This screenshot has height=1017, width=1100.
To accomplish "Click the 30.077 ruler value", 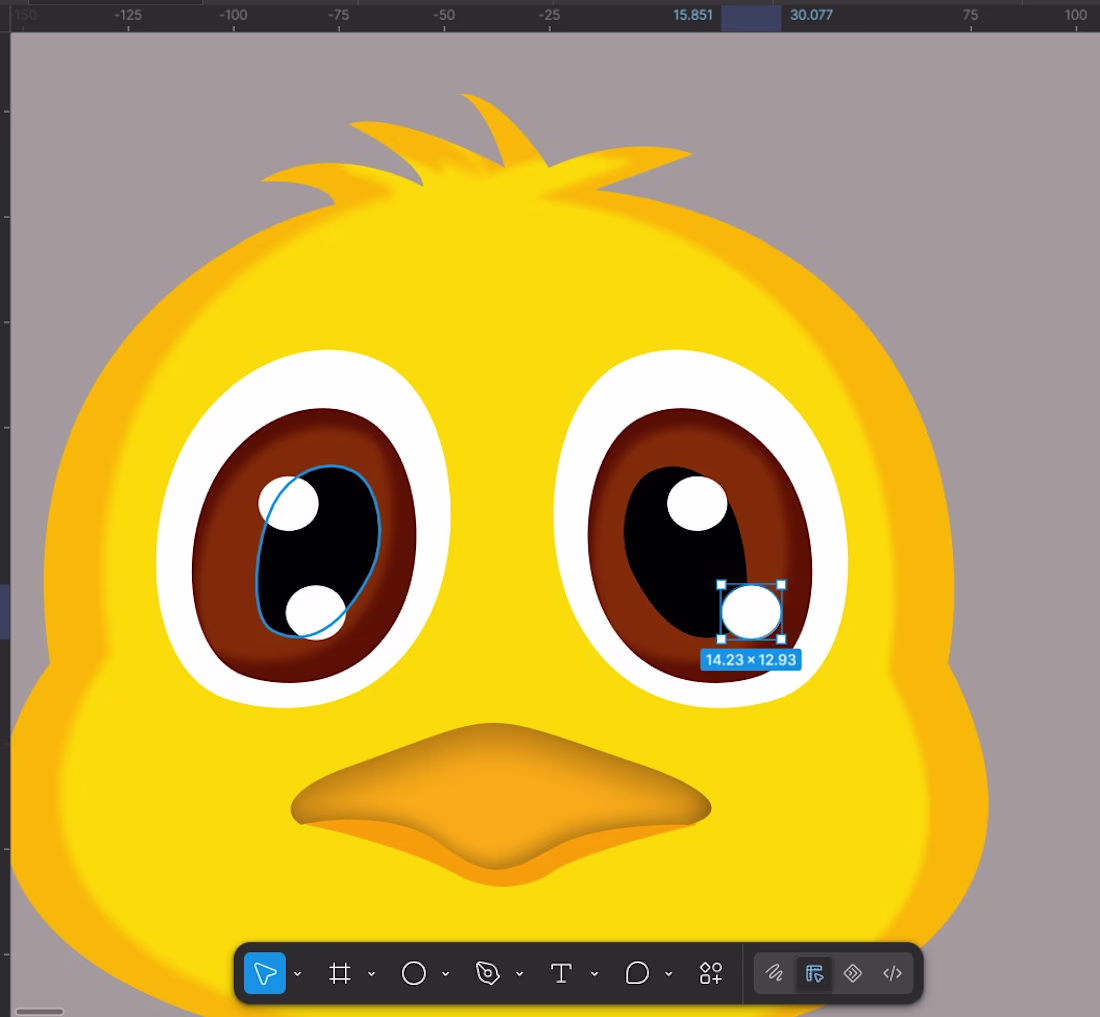I will [811, 15].
